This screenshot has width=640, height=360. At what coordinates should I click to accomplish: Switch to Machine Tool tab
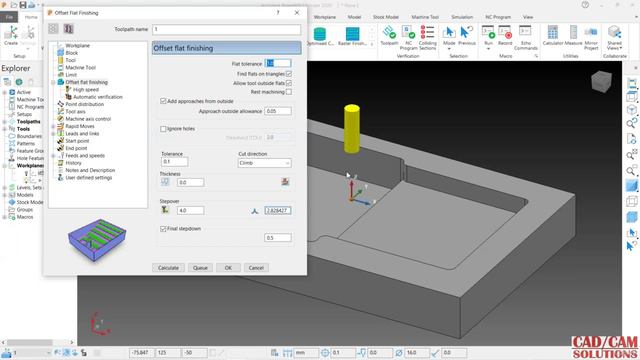point(425,17)
